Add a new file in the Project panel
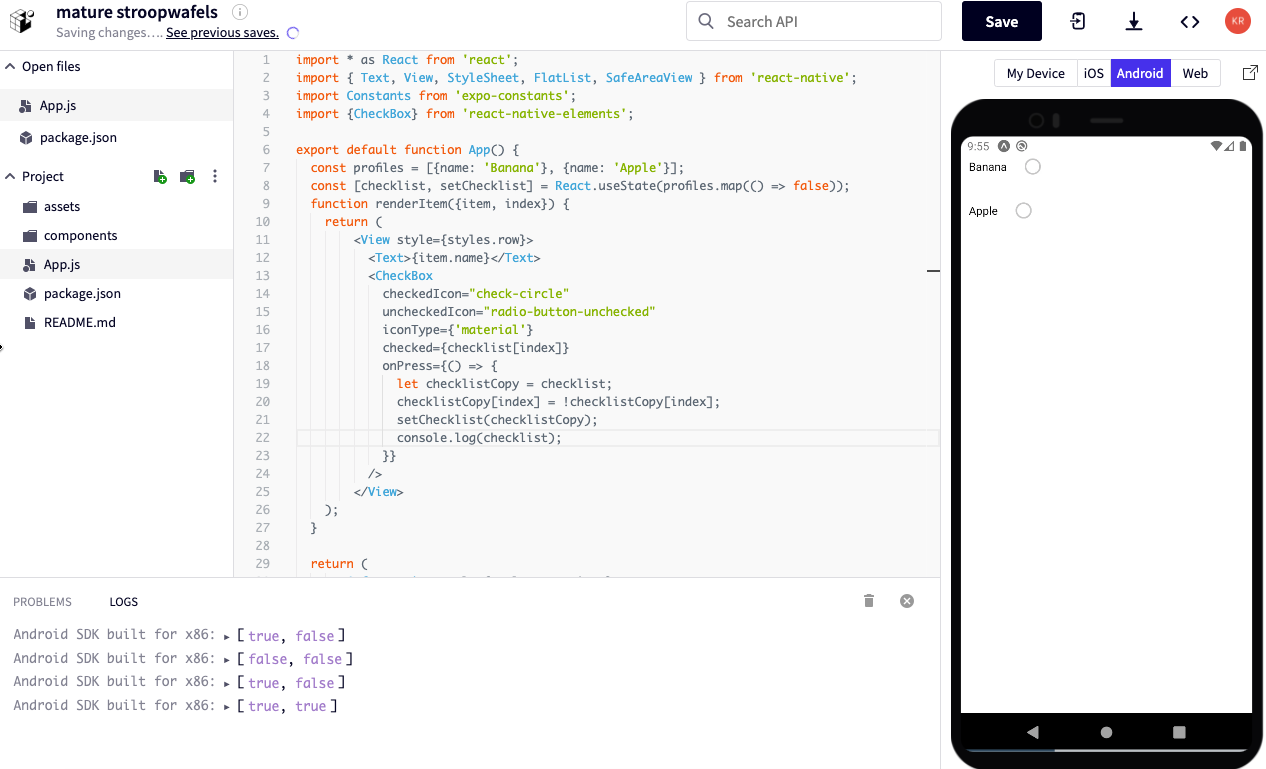Viewport: 1266px width, 769px height. 160,177
